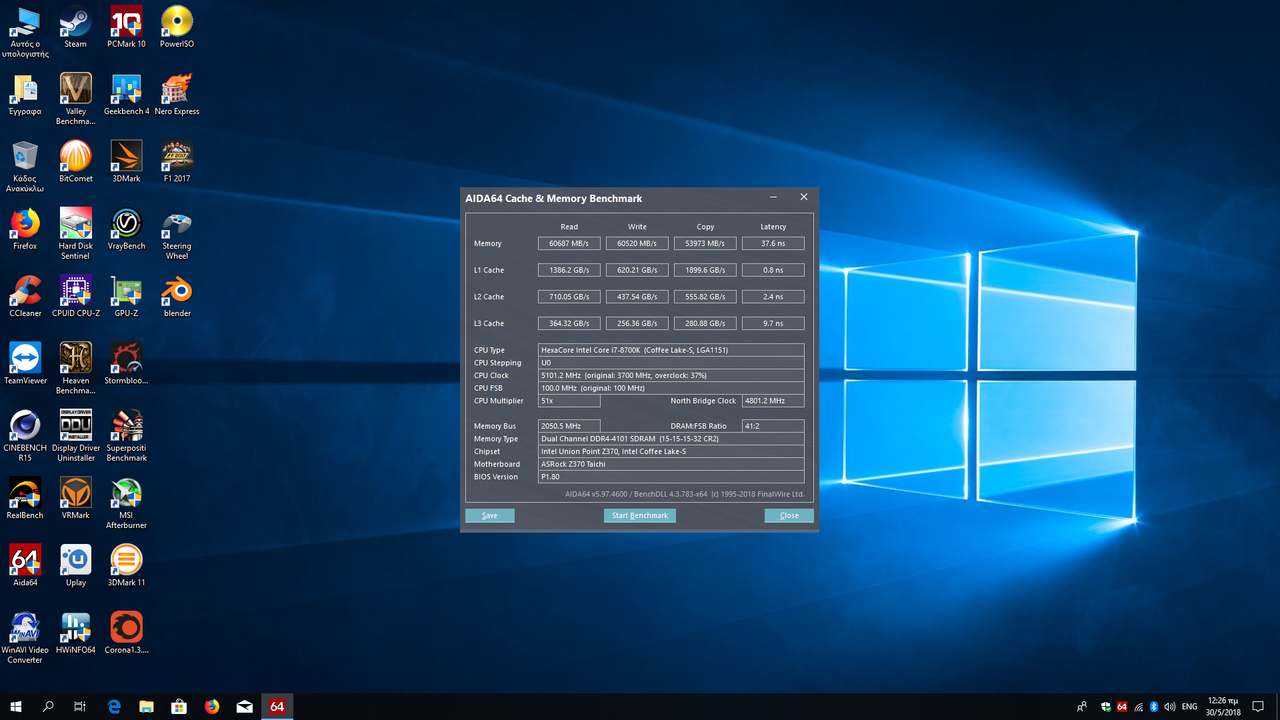The height and width of the screenshot is (720, 1280).
Task: Select the HWiNFO64 desktop icon
Action: tap(76, 632)
